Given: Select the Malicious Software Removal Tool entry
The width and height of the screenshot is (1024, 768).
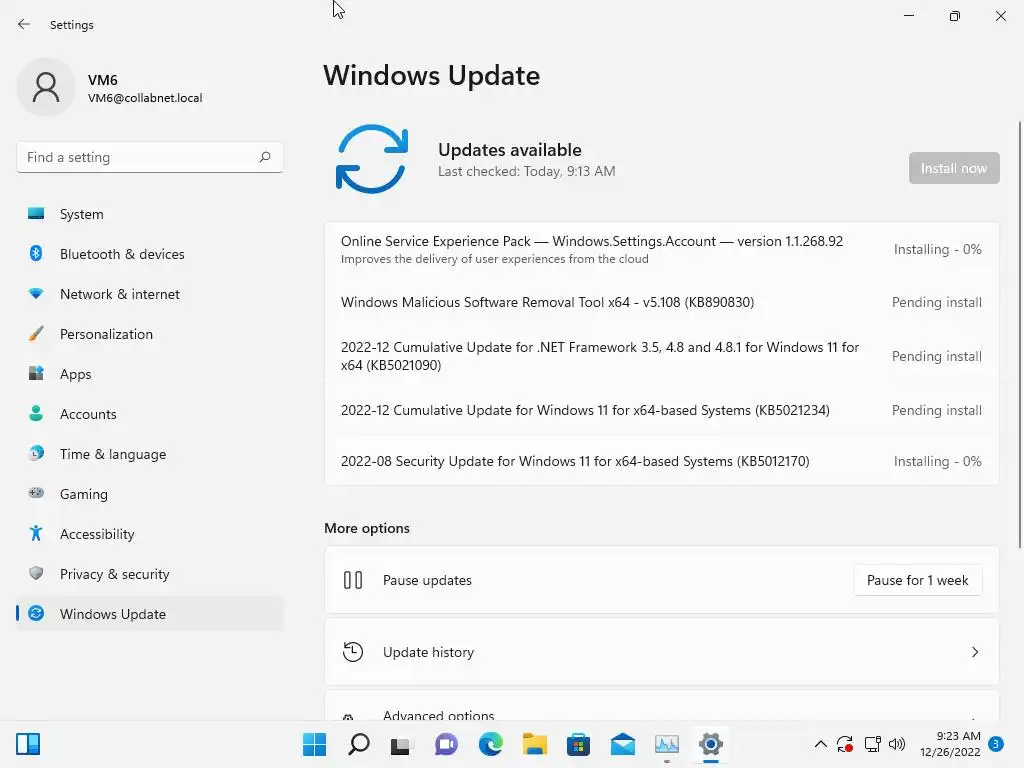Looking at the screenshot, I should [x=662, y=302].
